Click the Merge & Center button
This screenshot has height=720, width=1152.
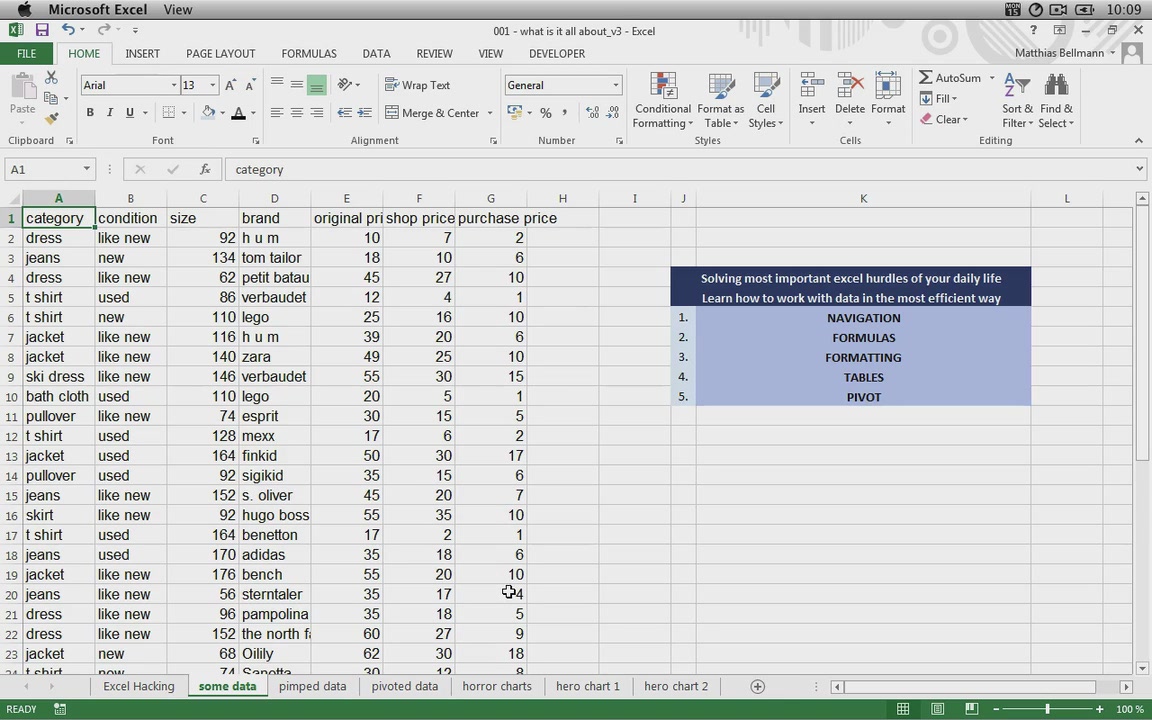coord(432,112)
